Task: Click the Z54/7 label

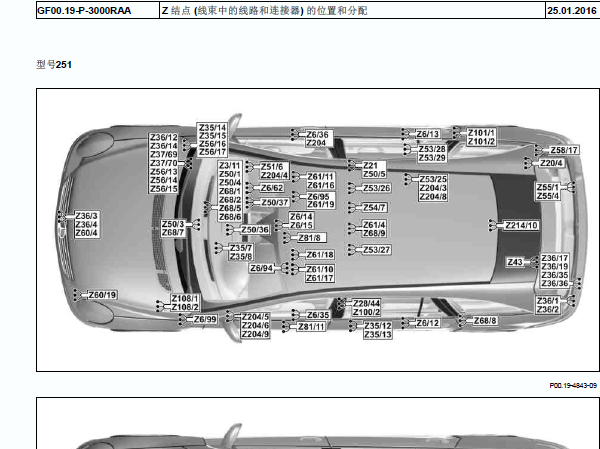Action: (x=374, y=208)
